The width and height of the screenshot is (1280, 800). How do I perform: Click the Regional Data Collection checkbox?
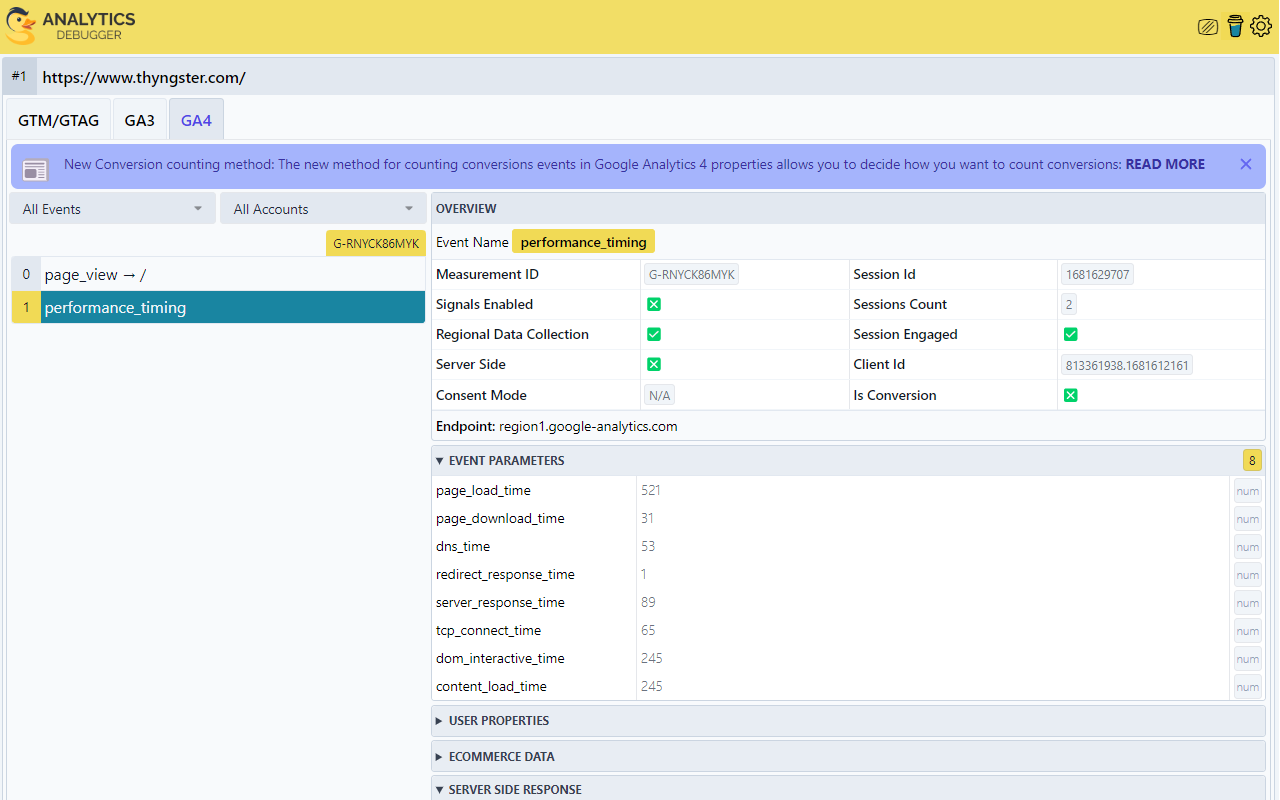pyautogui.click(x=654, y=334)
